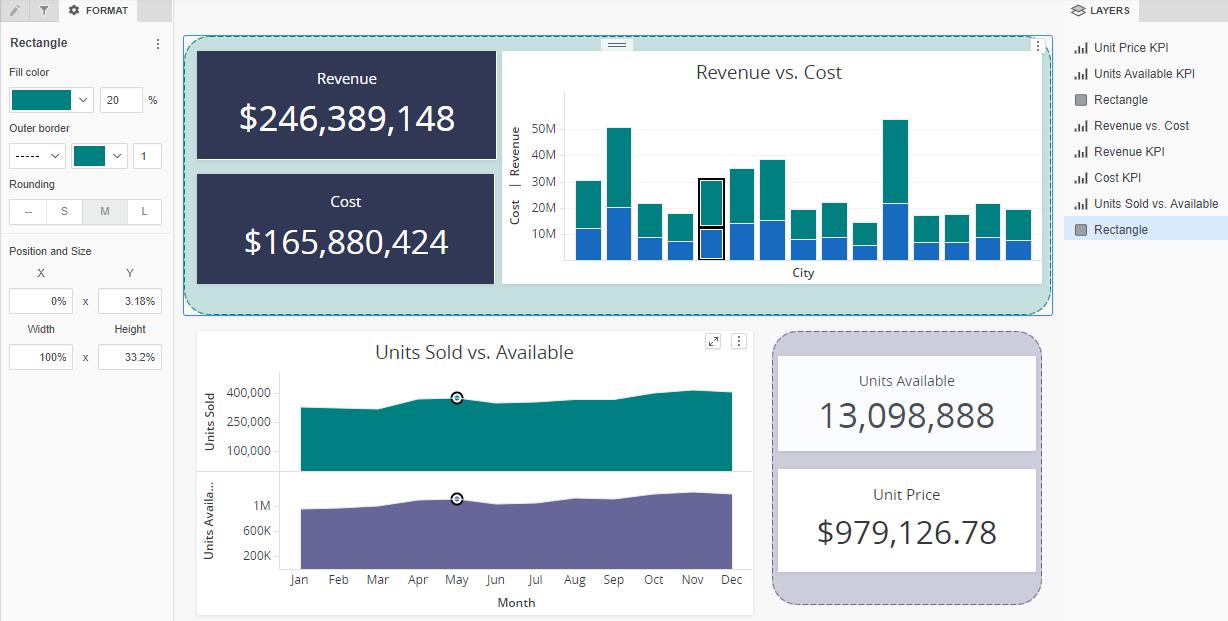
Task: Click the drag handle atop the selected rectangle
Action: click(617, 45)
